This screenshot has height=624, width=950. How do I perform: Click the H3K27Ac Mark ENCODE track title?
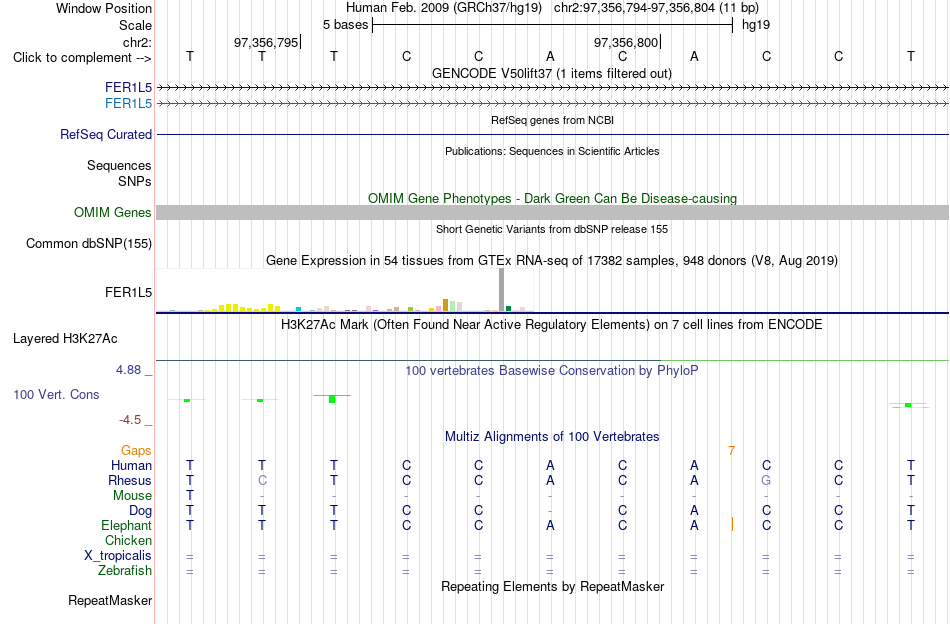tap(552, 325)
